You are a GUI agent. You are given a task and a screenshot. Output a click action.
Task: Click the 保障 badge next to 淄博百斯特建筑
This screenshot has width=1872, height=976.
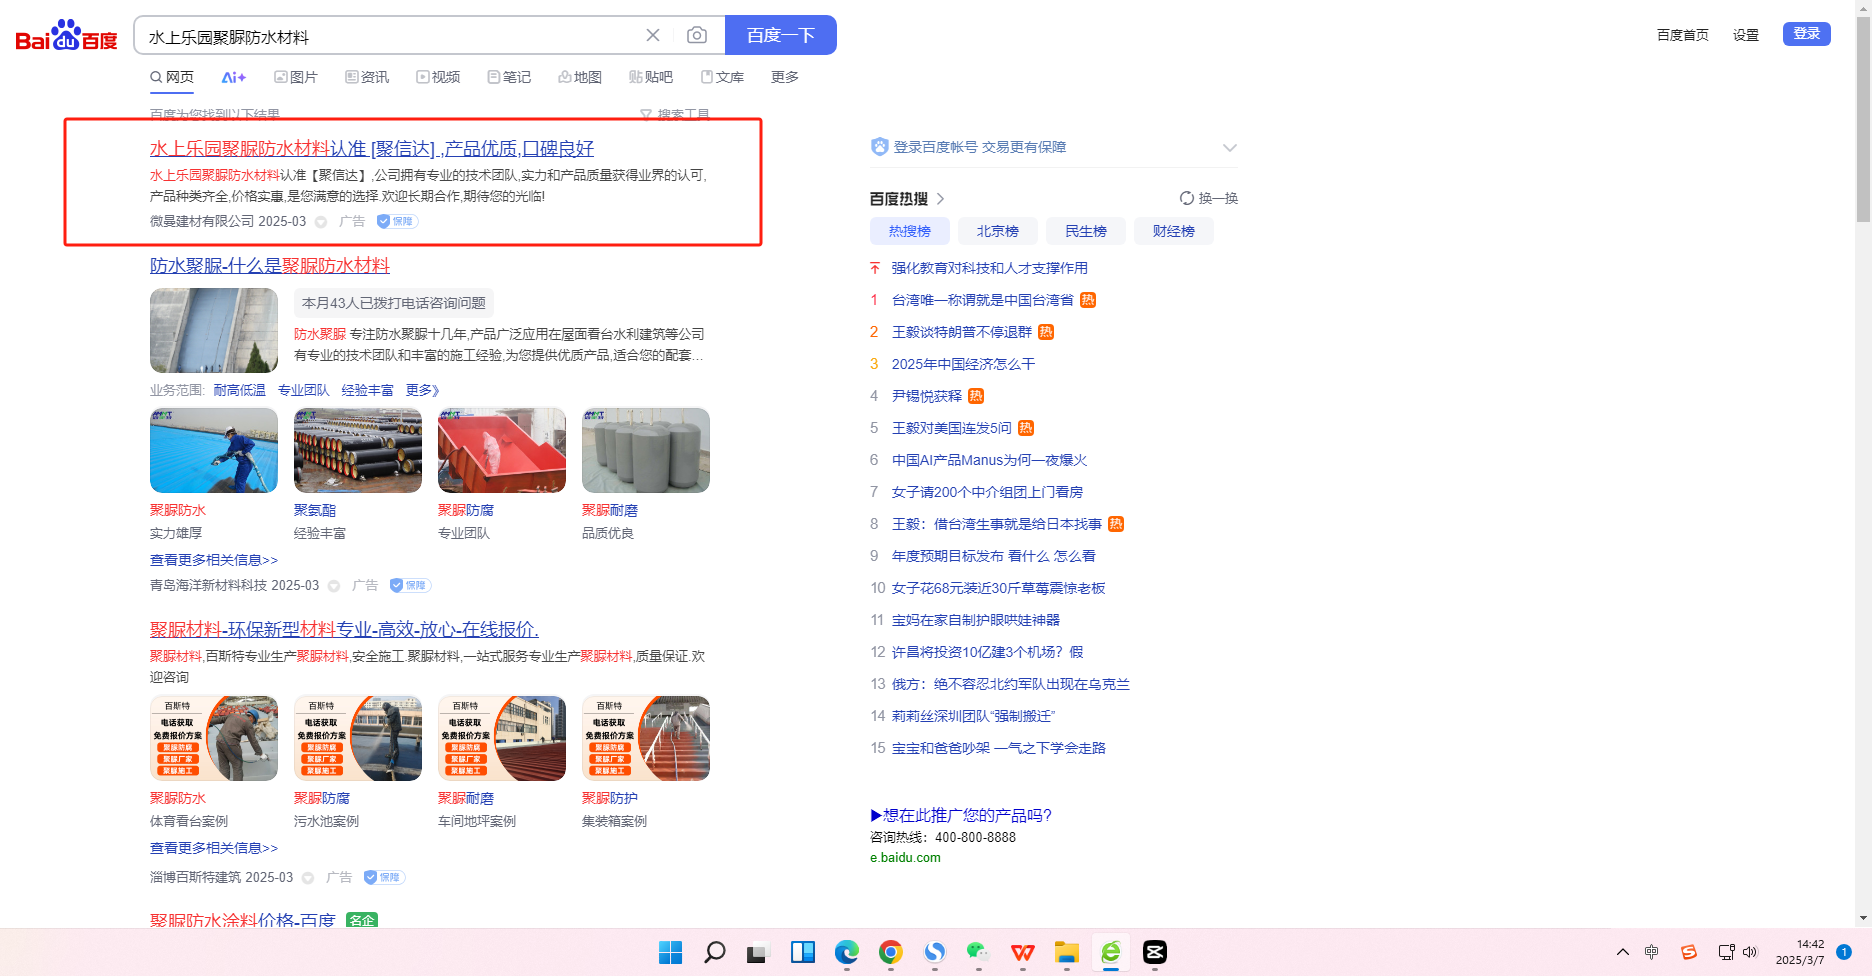coord(384,877)
